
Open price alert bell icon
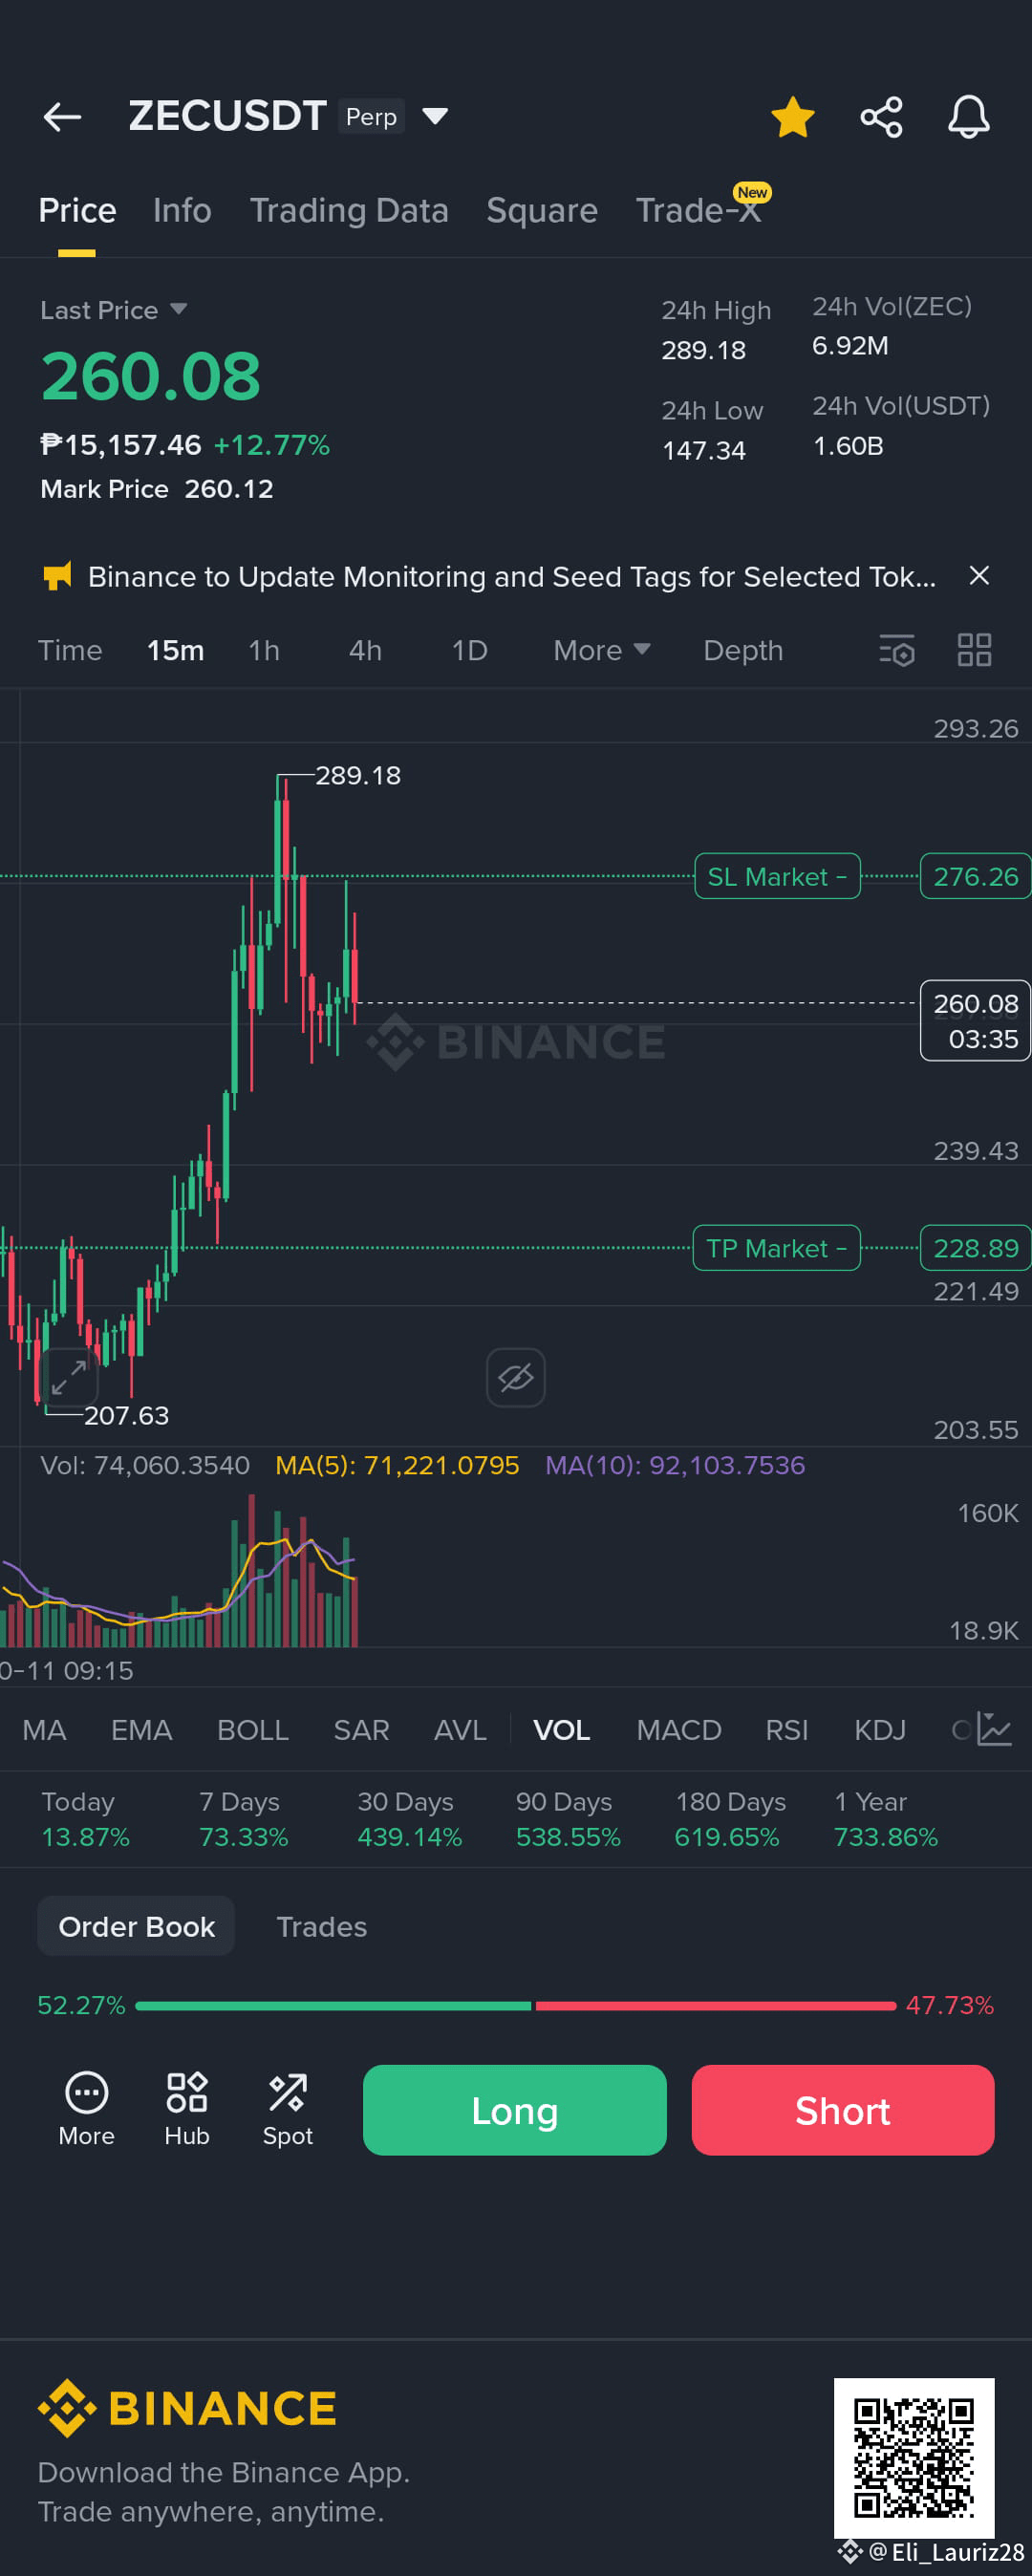[968, 117]
